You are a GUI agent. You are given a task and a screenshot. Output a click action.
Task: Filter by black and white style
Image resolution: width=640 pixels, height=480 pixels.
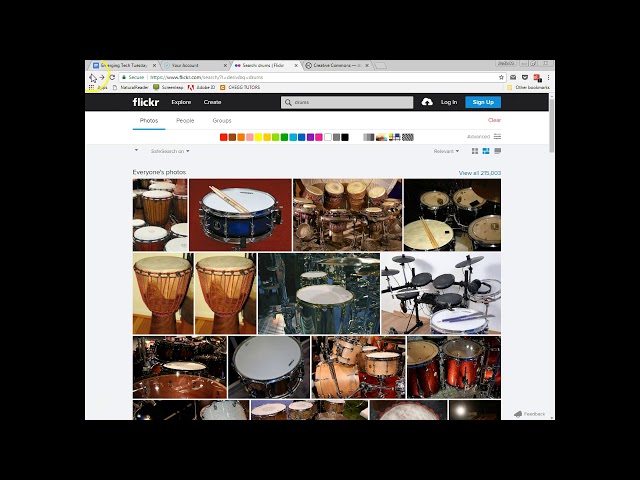point(369,137)
